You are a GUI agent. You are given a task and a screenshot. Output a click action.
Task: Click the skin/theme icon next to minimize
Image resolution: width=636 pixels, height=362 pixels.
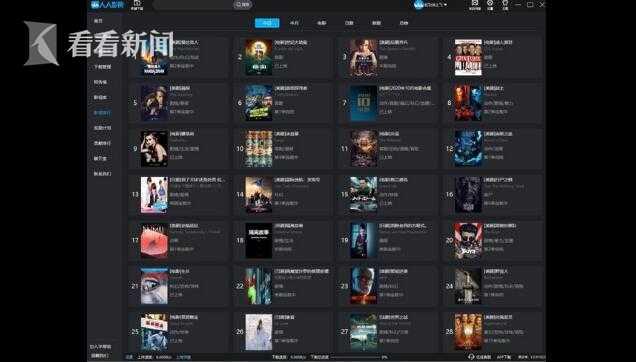coord(505,4)
